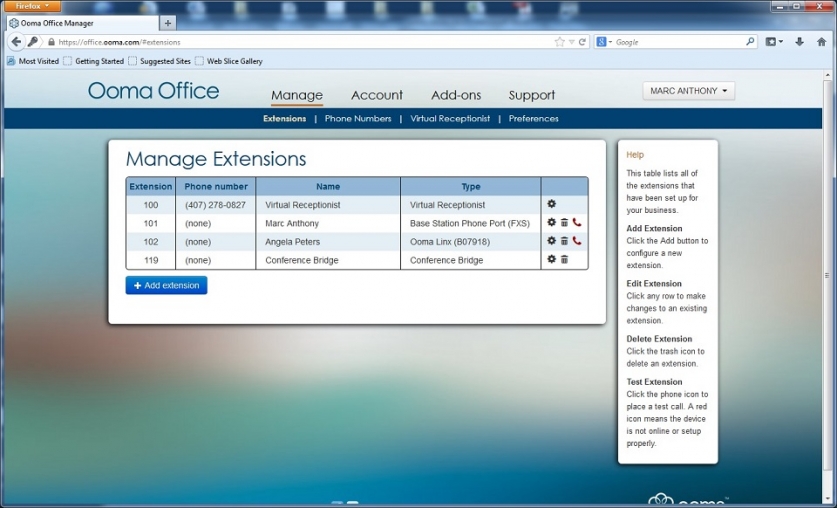Go to Support main tab
The image size is (837, 508).
pos(532,95)
